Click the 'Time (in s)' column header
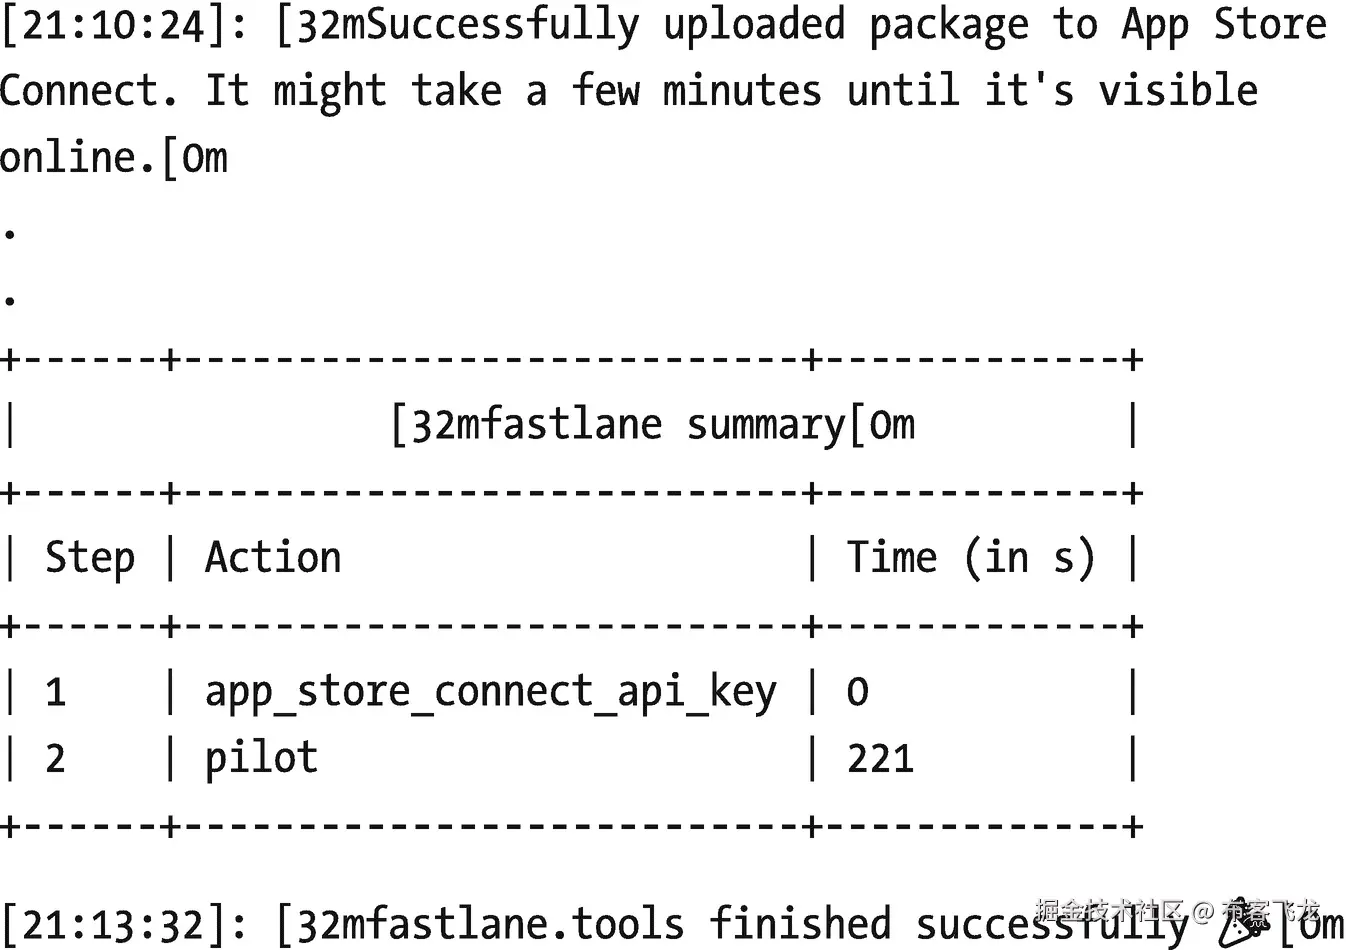1346x950 pixels. pos(970,557)
